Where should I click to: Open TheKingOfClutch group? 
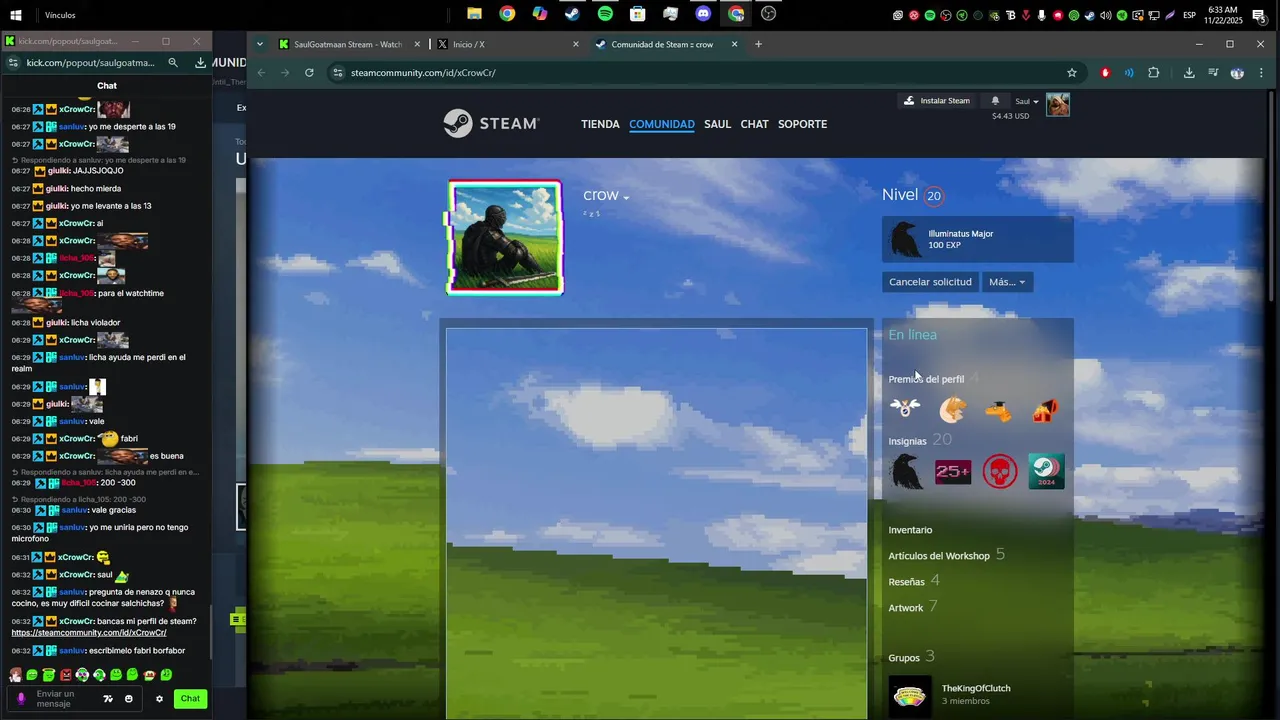coord(976,688)
